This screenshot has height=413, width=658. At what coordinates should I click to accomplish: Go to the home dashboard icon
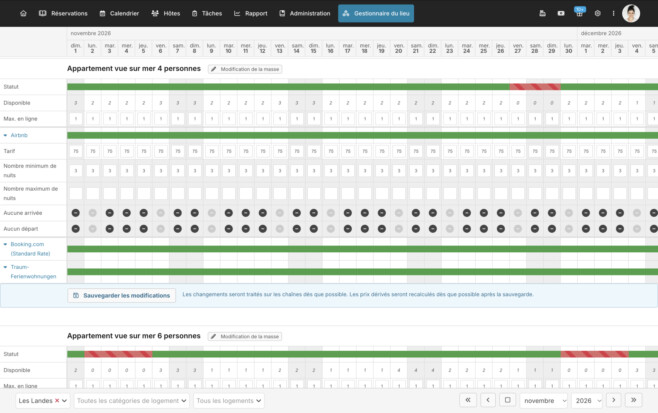point(24,13)
